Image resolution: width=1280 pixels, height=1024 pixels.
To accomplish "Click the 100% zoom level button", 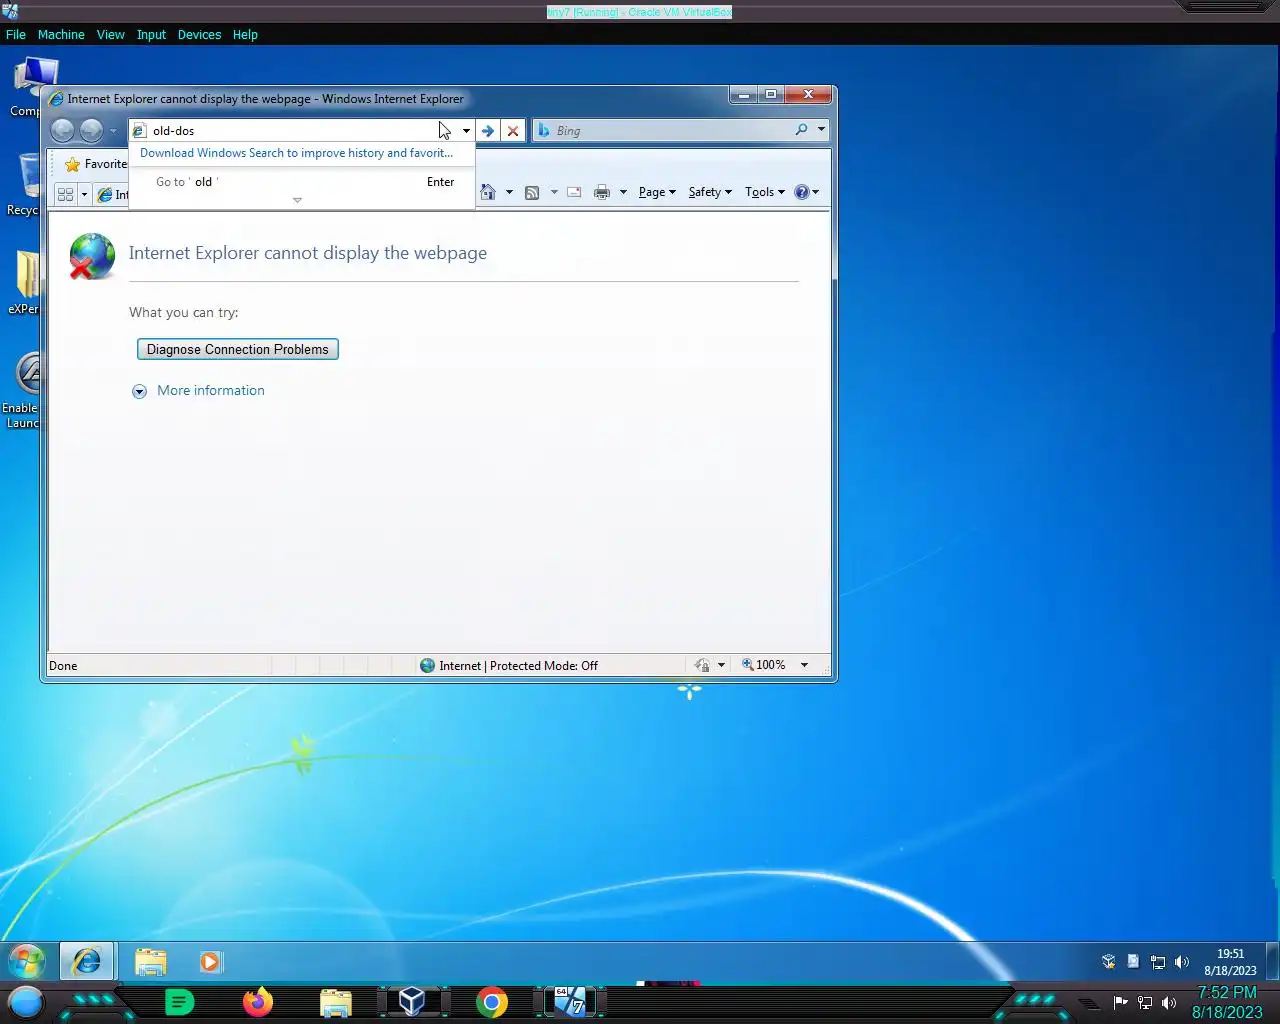I will [764, 665].
